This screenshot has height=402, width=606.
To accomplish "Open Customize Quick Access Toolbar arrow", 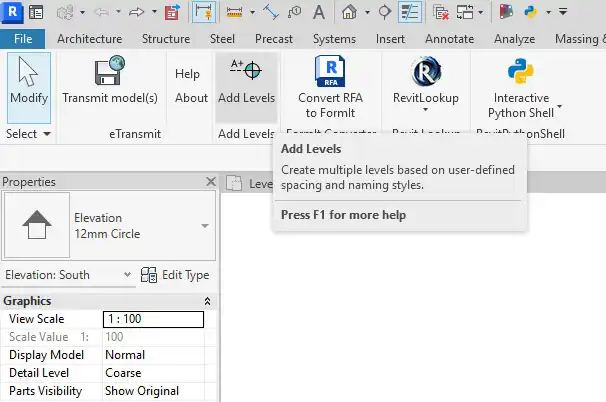I will tap(563, 12).
